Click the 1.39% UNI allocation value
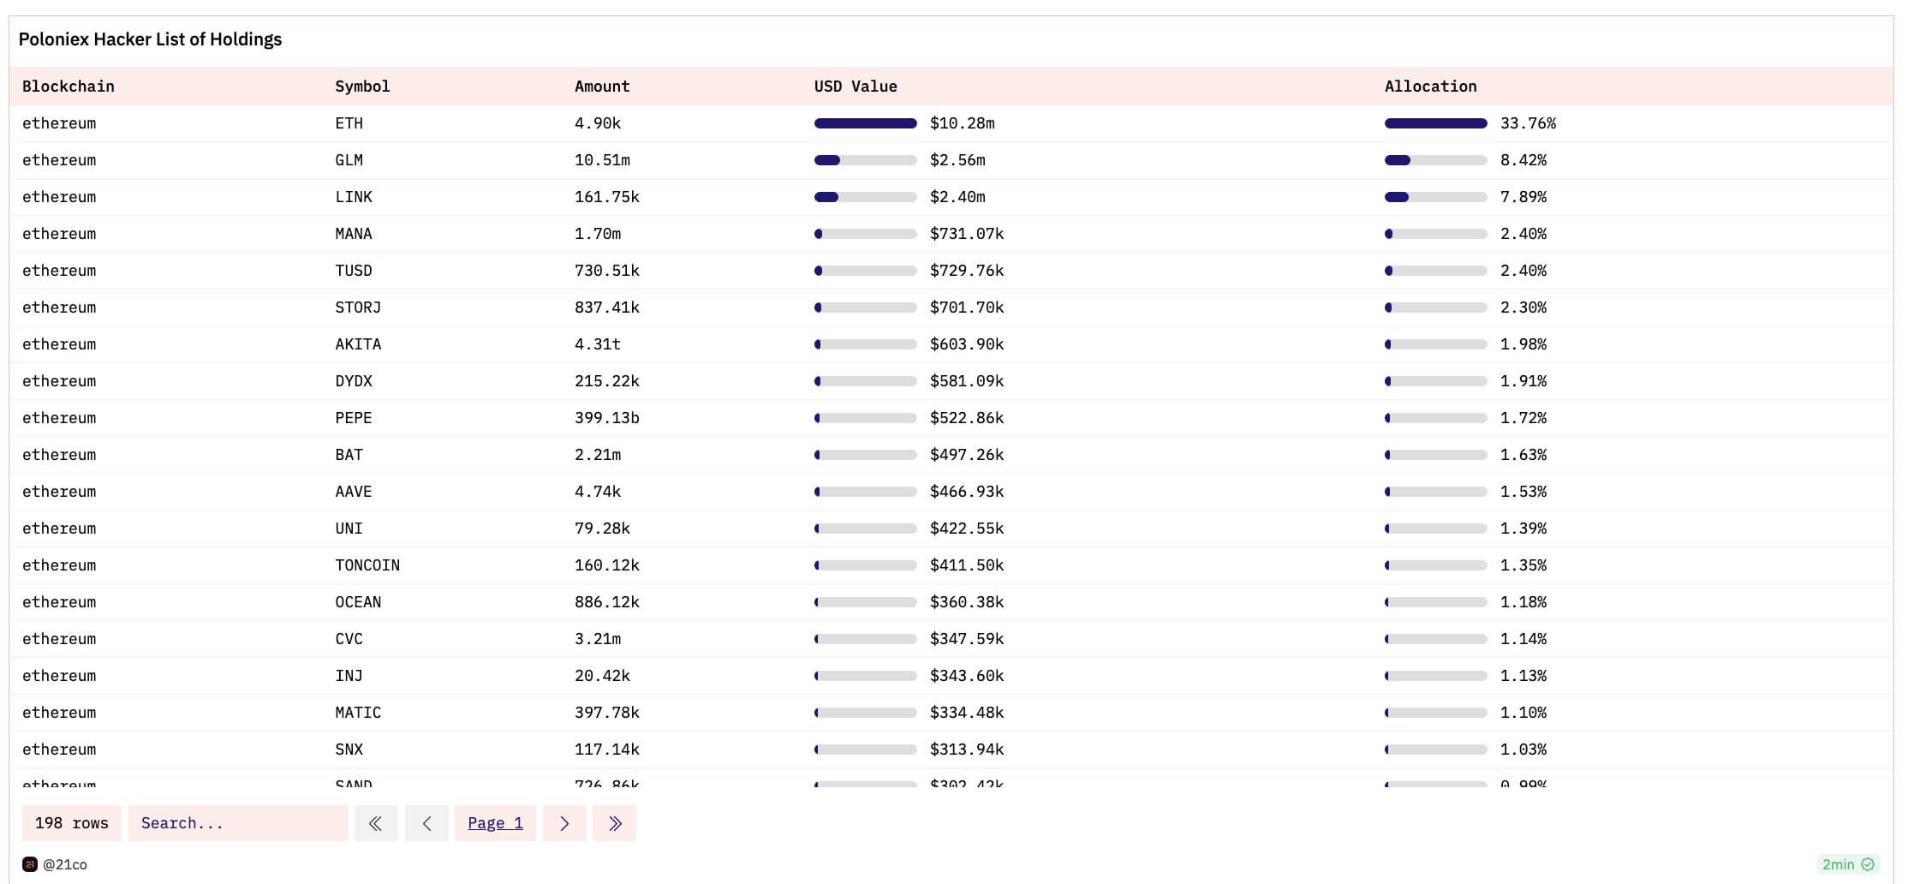The image size is (1920, 884). [1523, 528]
